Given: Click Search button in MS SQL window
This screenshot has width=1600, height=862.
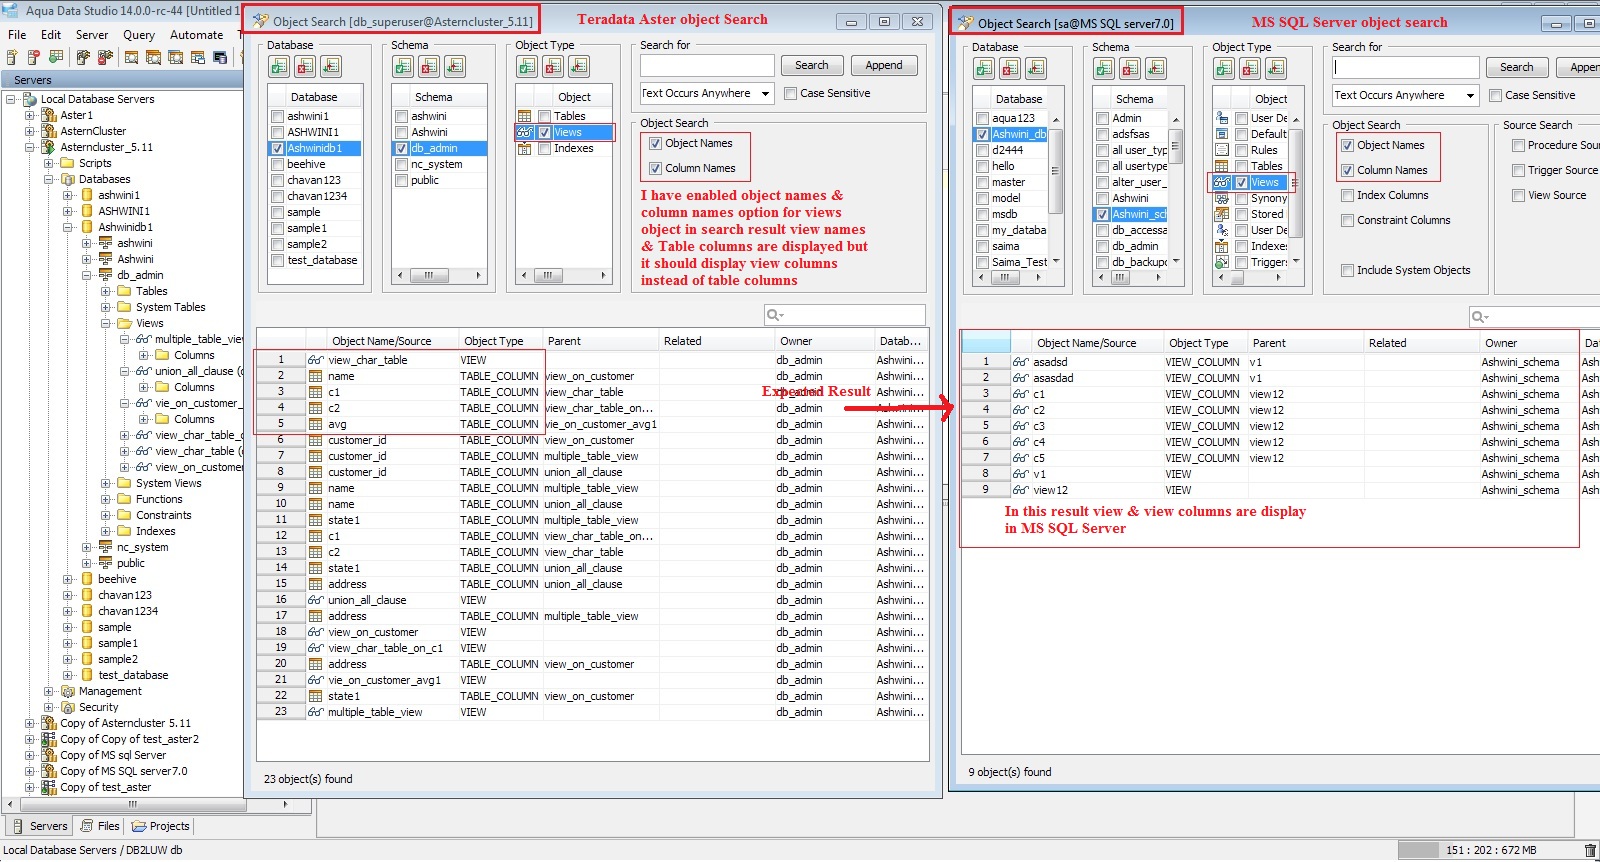Looking at the screenshot, I should pyautogui.click(x=1517, y=67).
